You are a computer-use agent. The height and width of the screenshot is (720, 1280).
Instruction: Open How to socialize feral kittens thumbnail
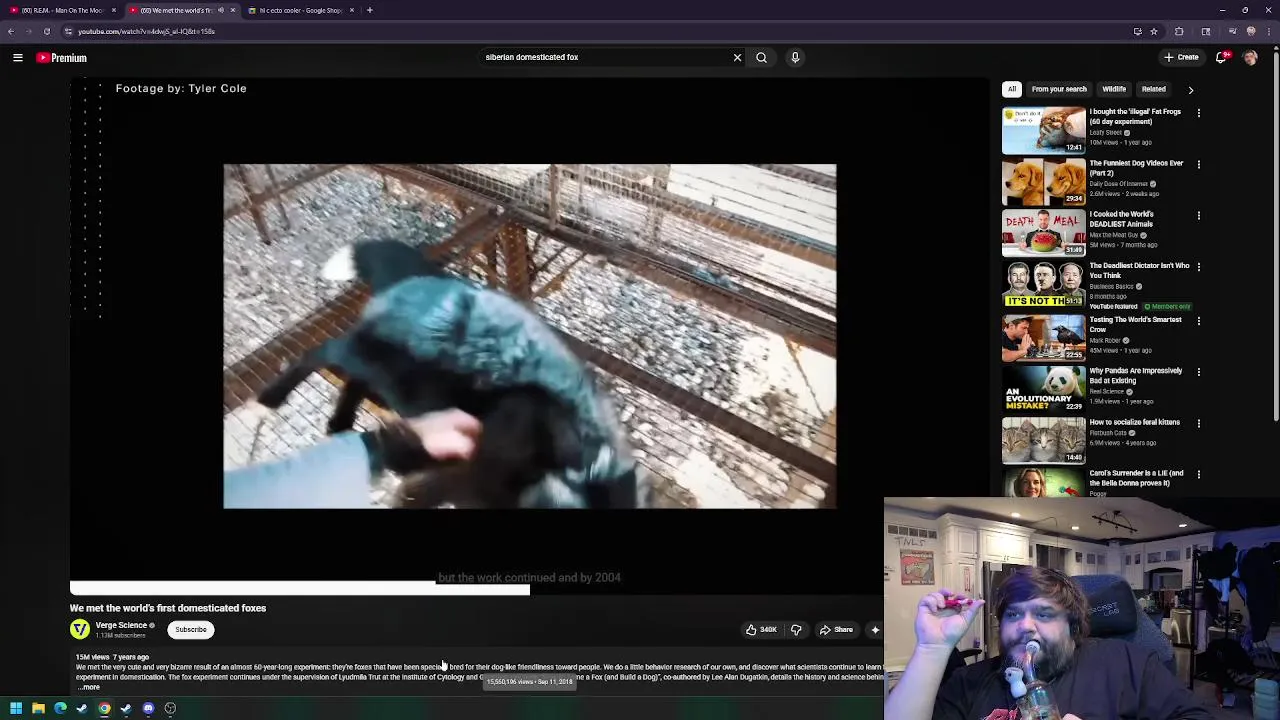point(1043,440)
